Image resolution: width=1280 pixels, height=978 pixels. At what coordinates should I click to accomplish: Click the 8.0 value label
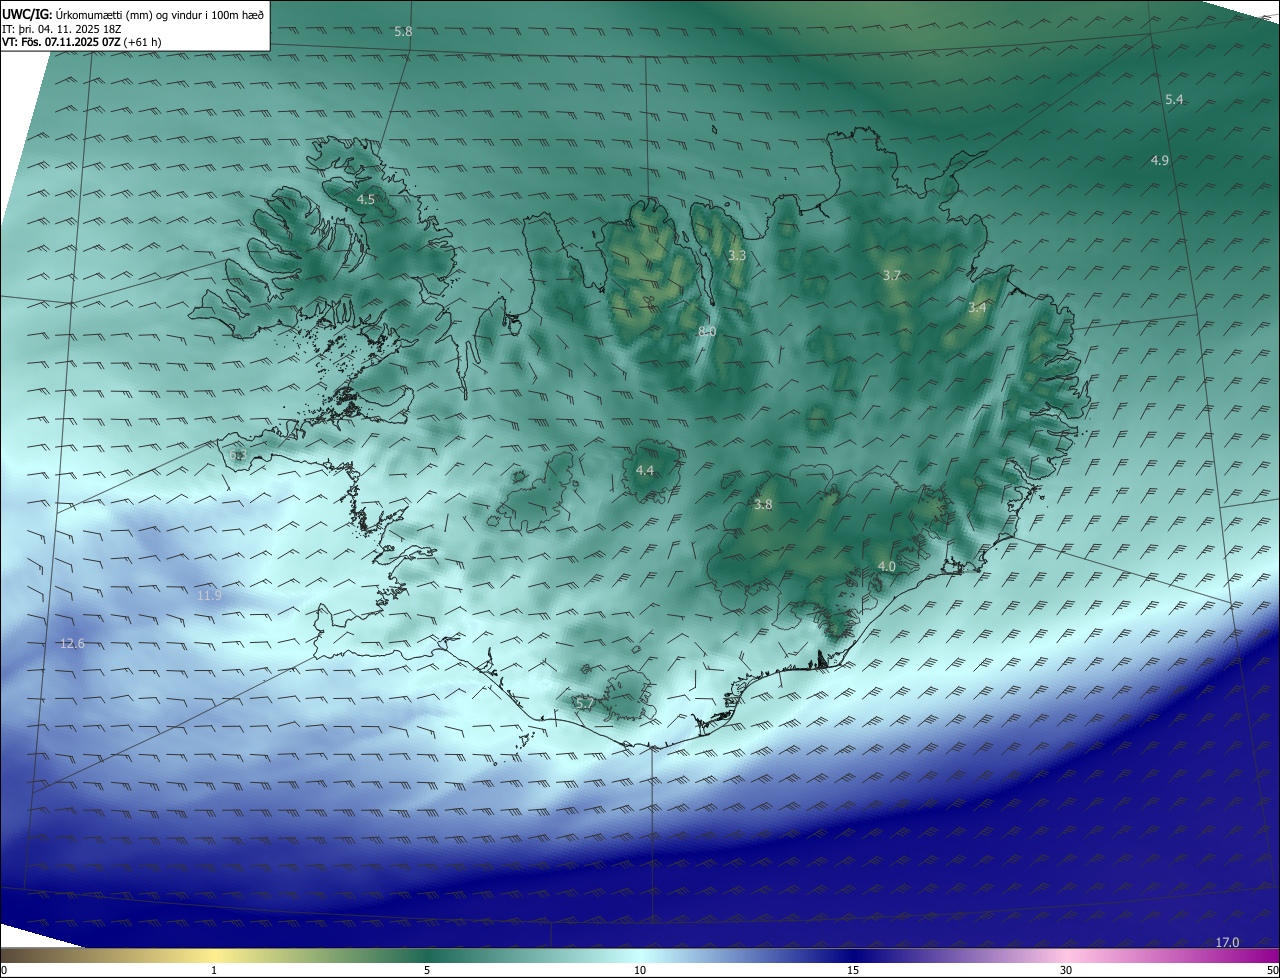pyautogui.click(x=707, y=331)
